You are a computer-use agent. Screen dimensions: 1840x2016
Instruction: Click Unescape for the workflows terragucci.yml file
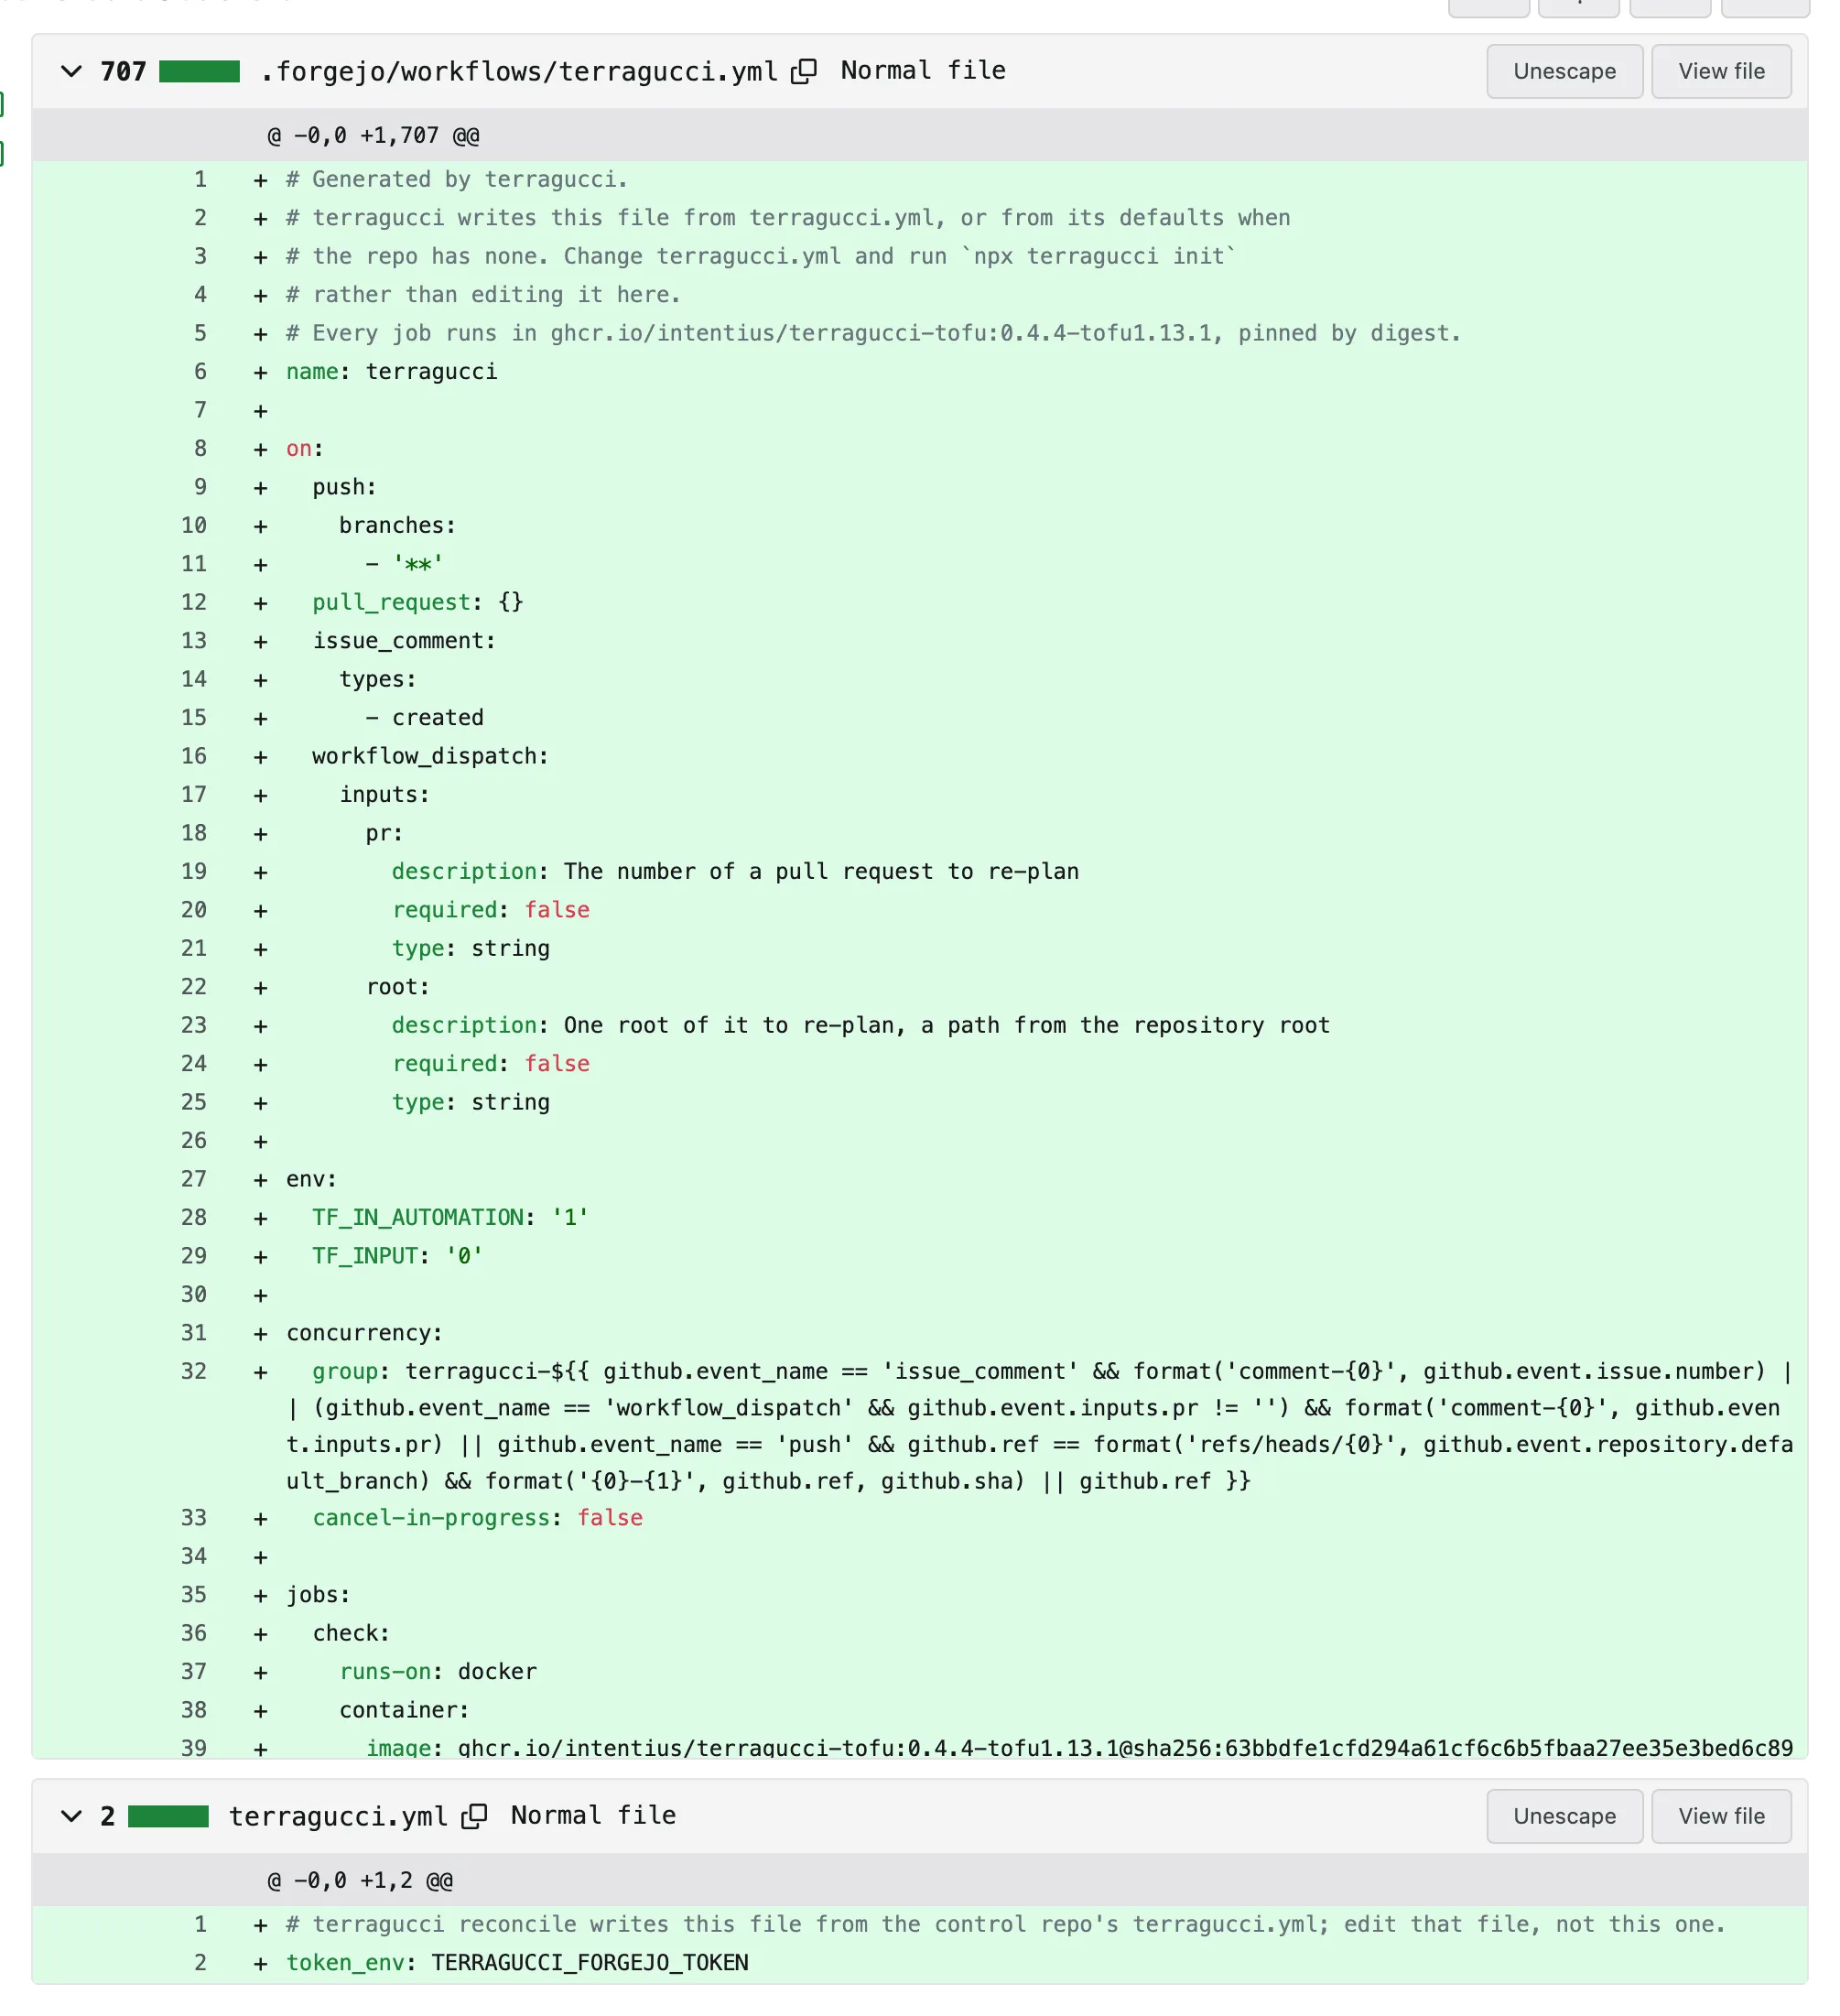tap(1564, 71)
